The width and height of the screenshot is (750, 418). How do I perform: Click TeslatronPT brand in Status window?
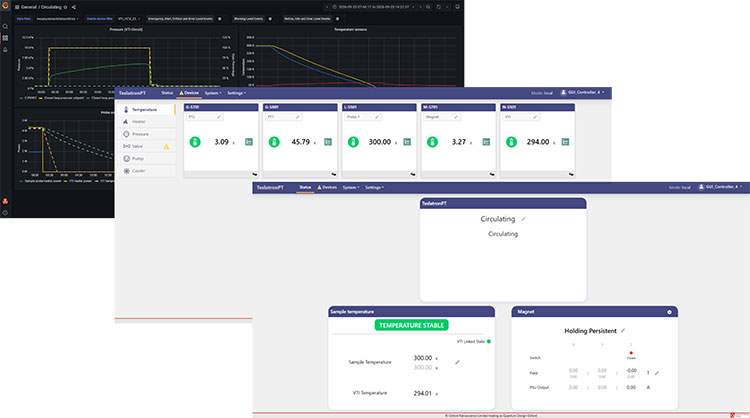point(270,187)
